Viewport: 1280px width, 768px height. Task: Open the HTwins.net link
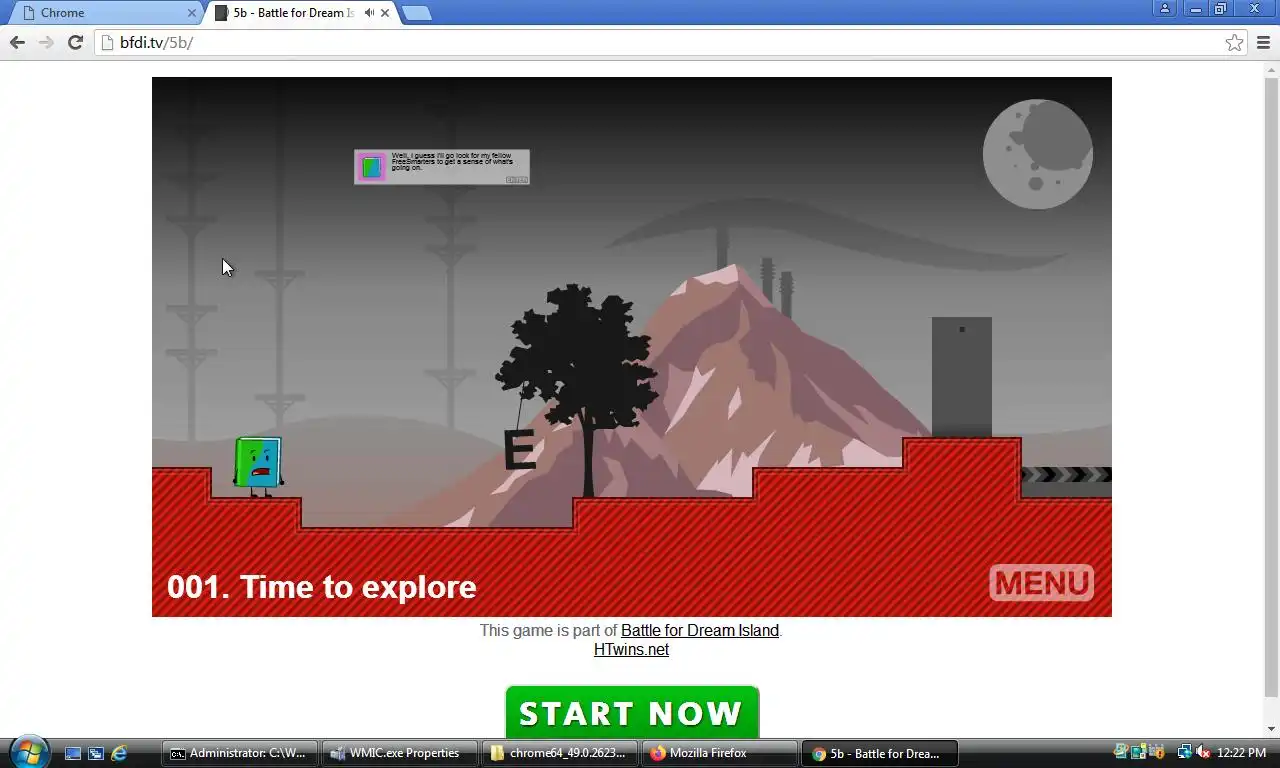[631, 649]
